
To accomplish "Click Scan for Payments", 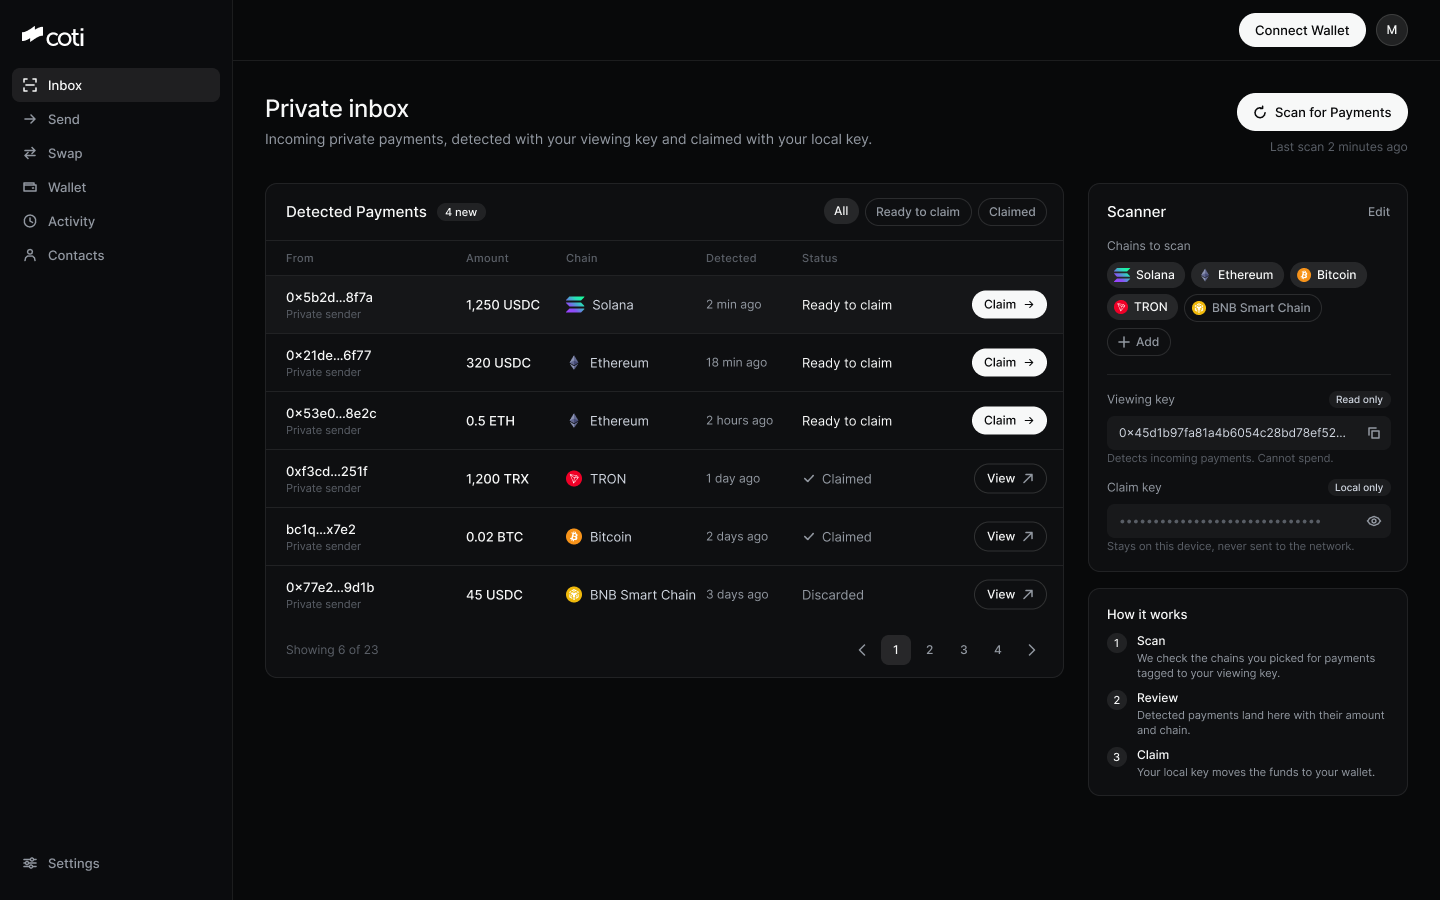I will 1322,112.
